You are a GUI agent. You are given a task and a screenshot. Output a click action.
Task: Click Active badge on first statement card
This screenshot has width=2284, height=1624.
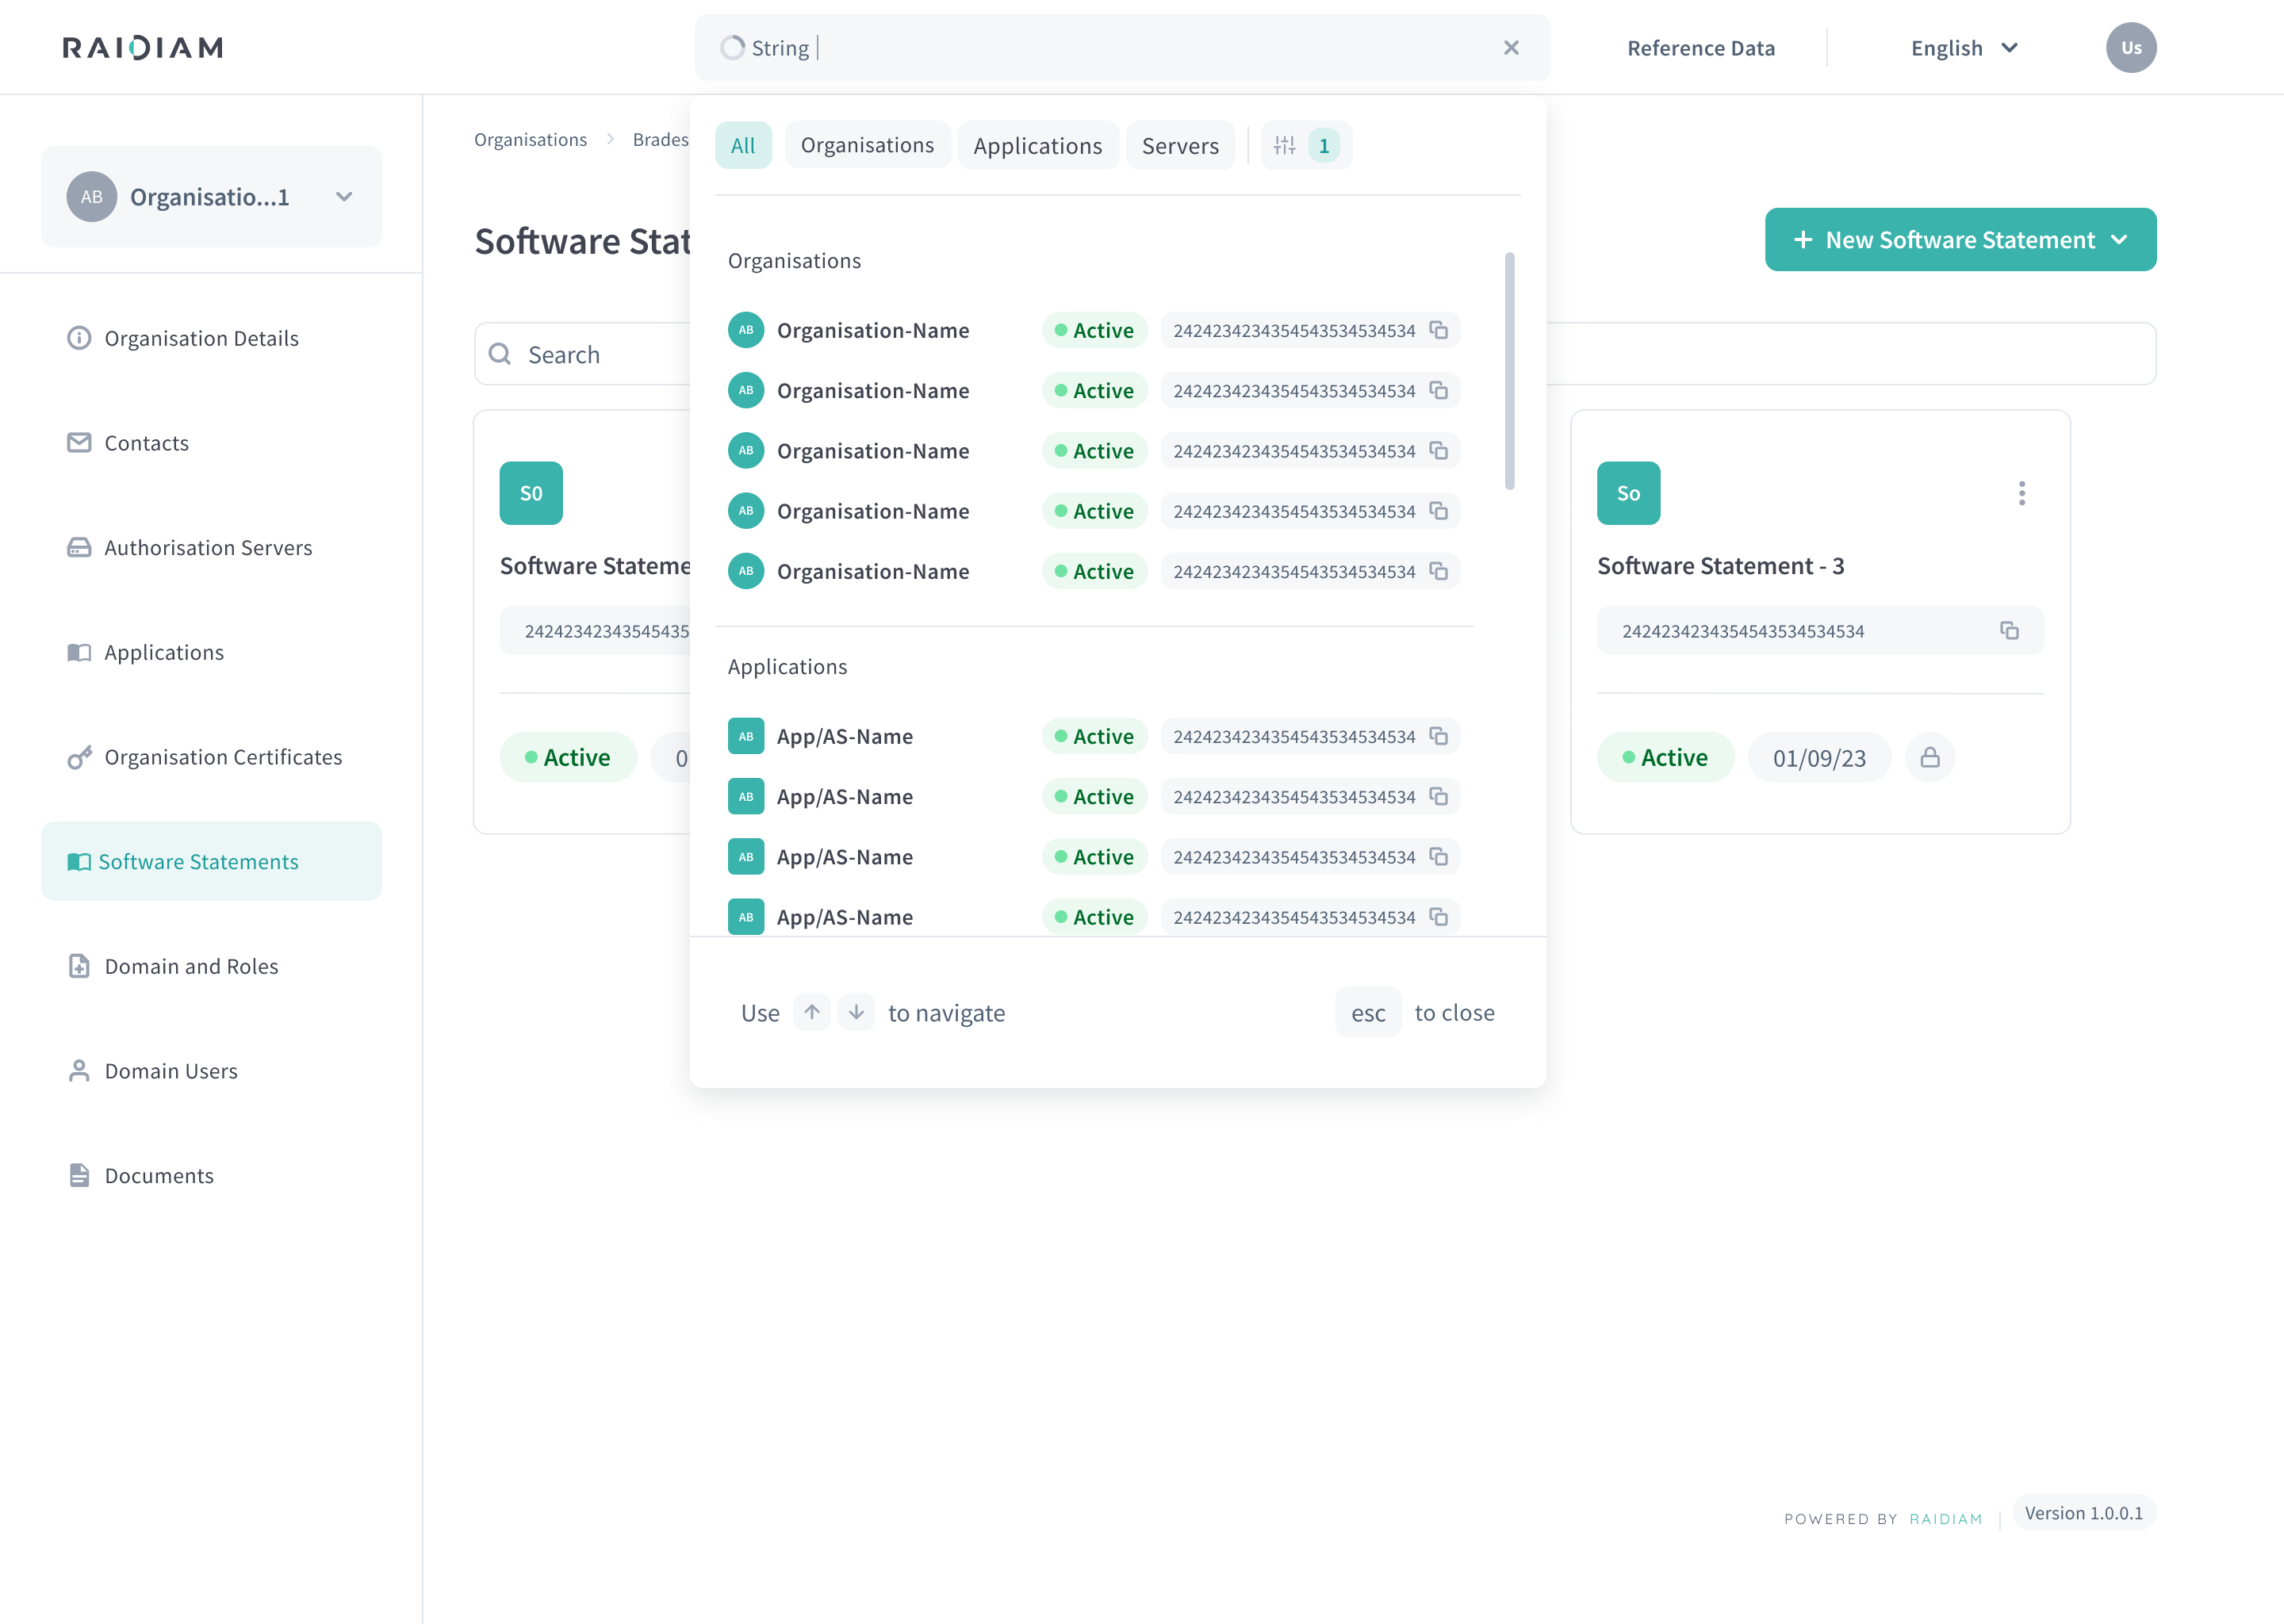click(x=568, y=757)
